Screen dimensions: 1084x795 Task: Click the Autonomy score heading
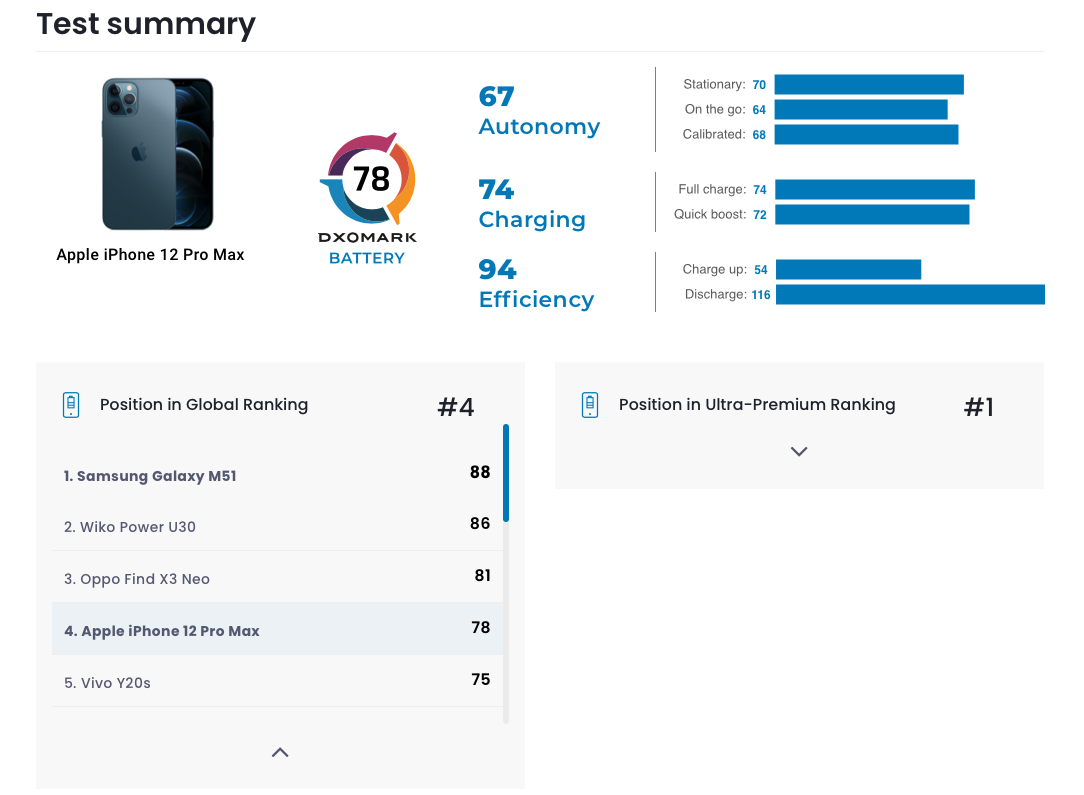(x=539, y=111)
